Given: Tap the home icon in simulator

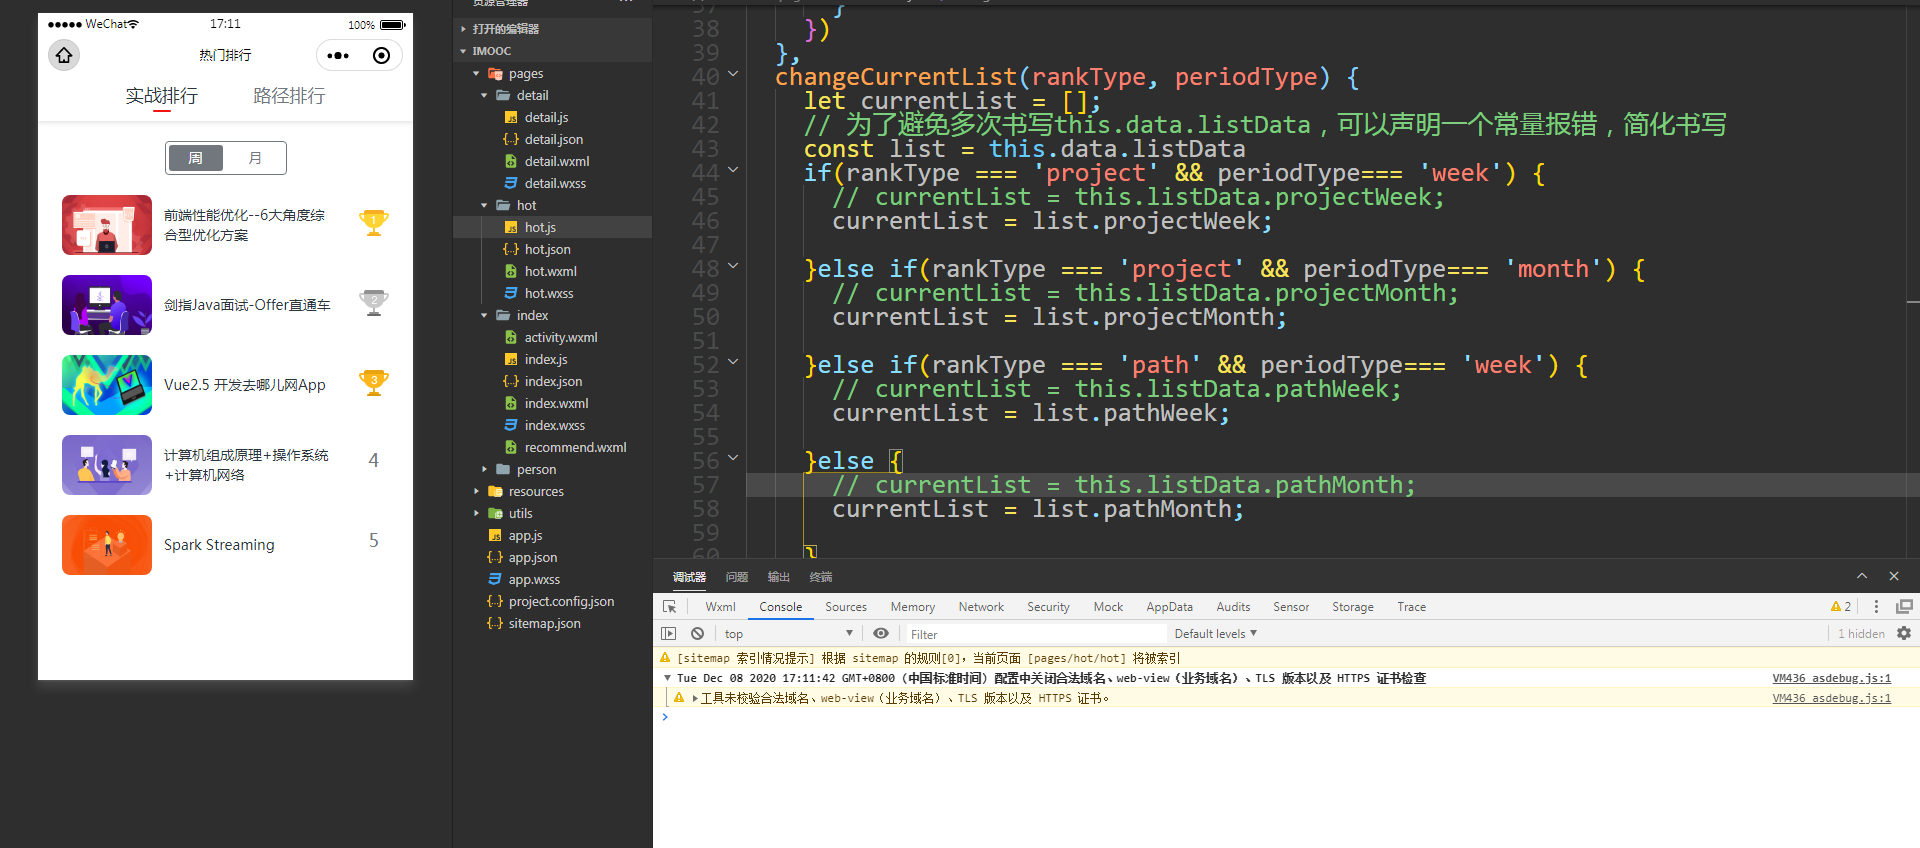Looking at the screenshot, I should (64, 55).
